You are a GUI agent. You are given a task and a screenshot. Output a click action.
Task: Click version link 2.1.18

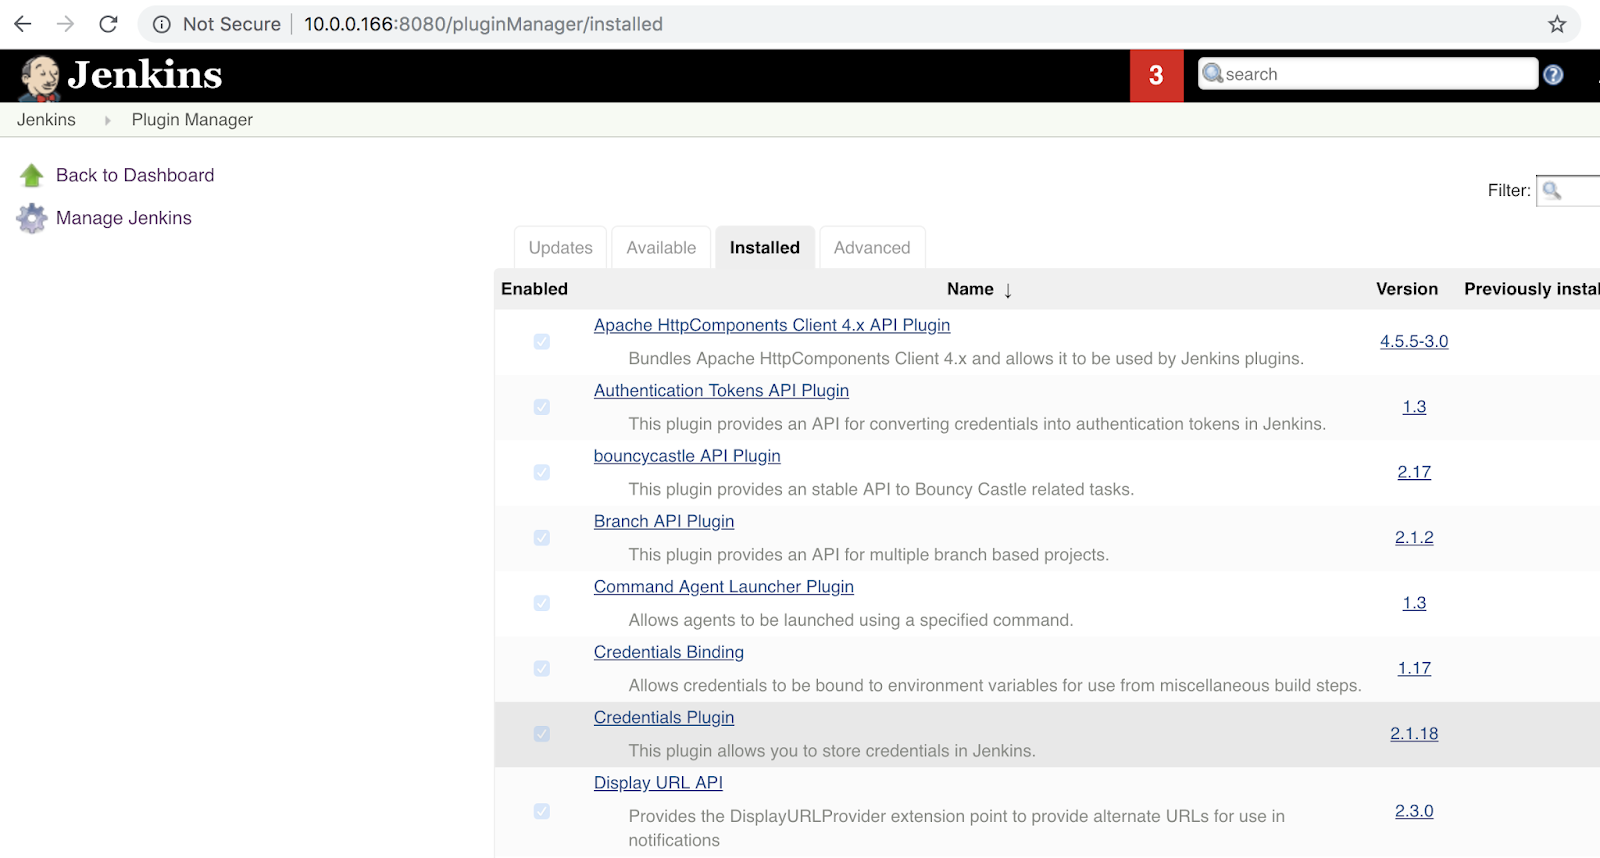[x=1414, y=733]
